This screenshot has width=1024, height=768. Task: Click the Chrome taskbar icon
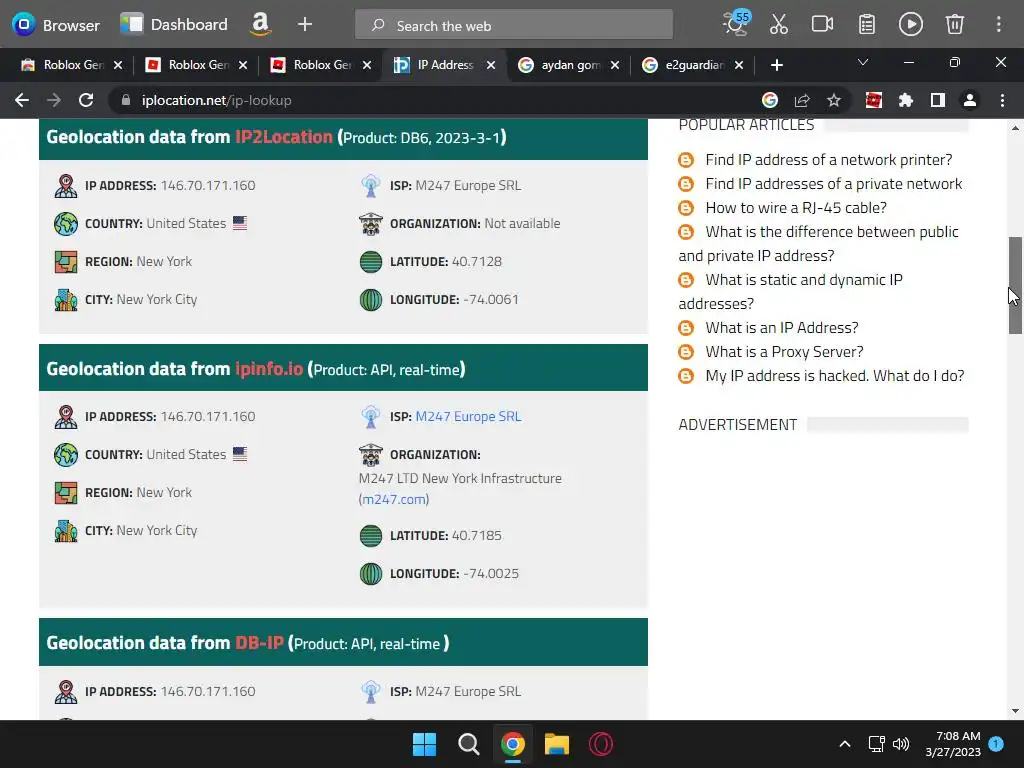coord(513,744)
